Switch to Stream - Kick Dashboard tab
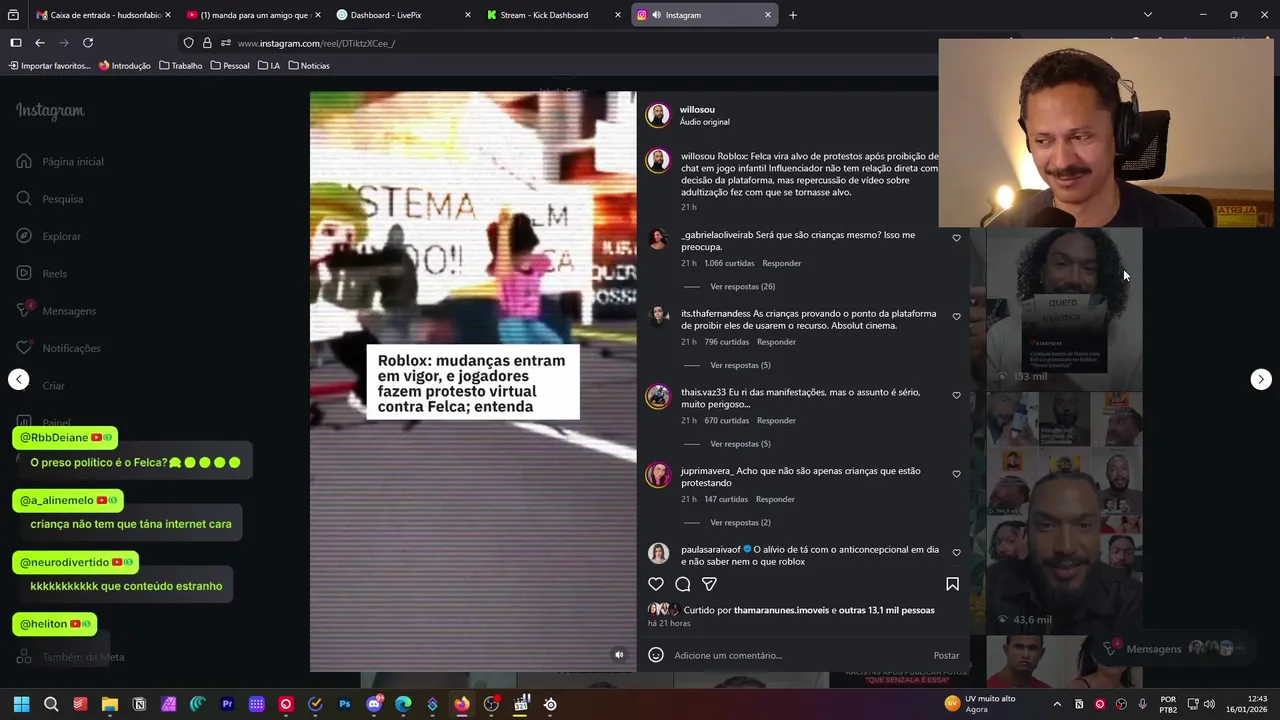1280x720 pixels. pyautogui.click(x=554, y=15)
